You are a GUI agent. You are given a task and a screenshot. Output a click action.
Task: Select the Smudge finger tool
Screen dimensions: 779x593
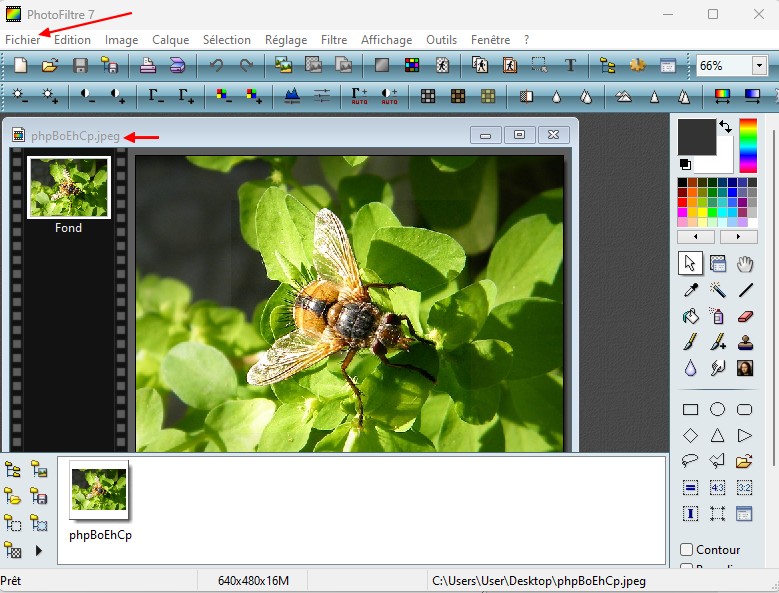pos(717,368)
